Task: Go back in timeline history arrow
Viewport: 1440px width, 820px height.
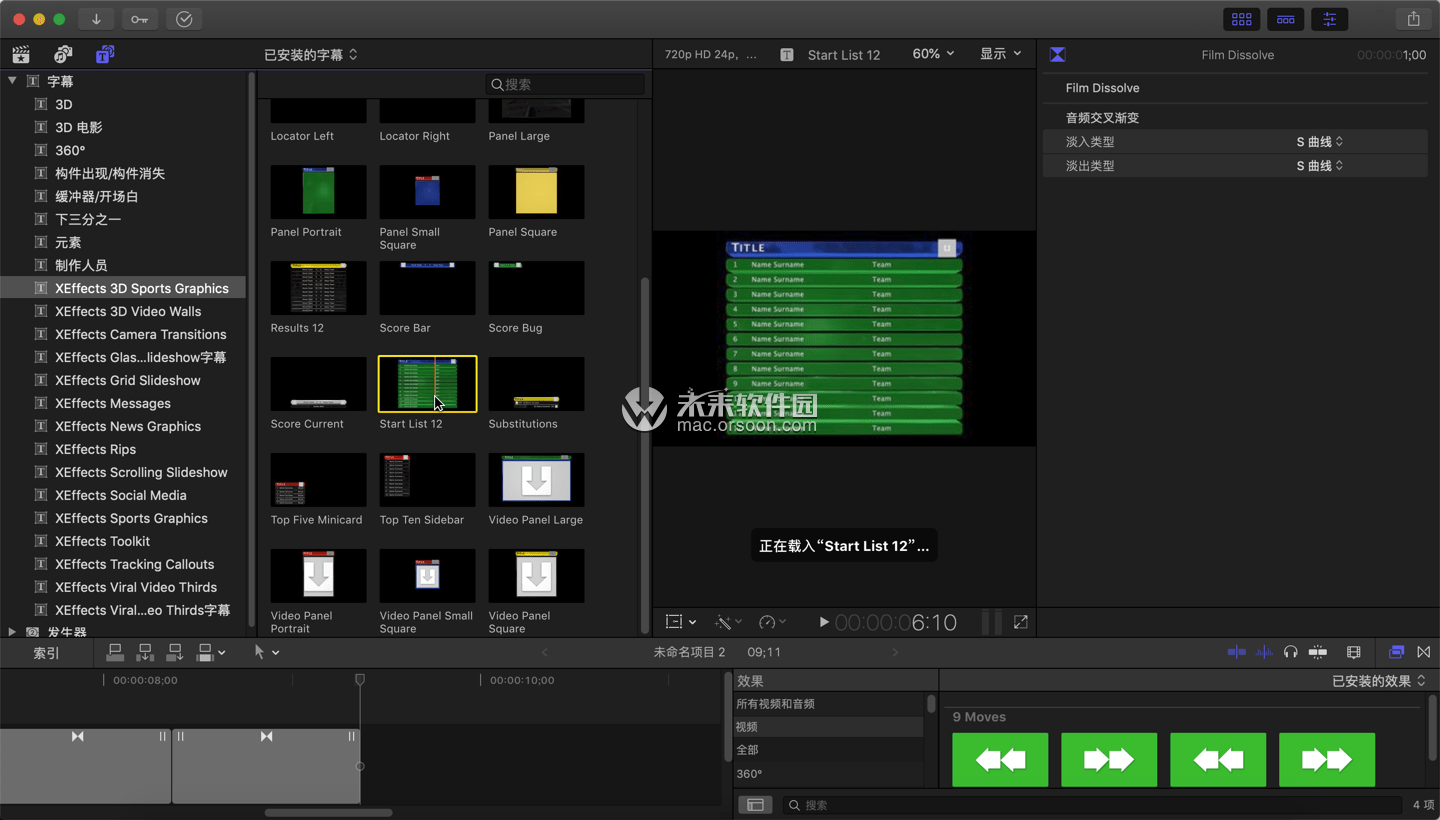Action: pyautogui.click(x=545, y=652)
